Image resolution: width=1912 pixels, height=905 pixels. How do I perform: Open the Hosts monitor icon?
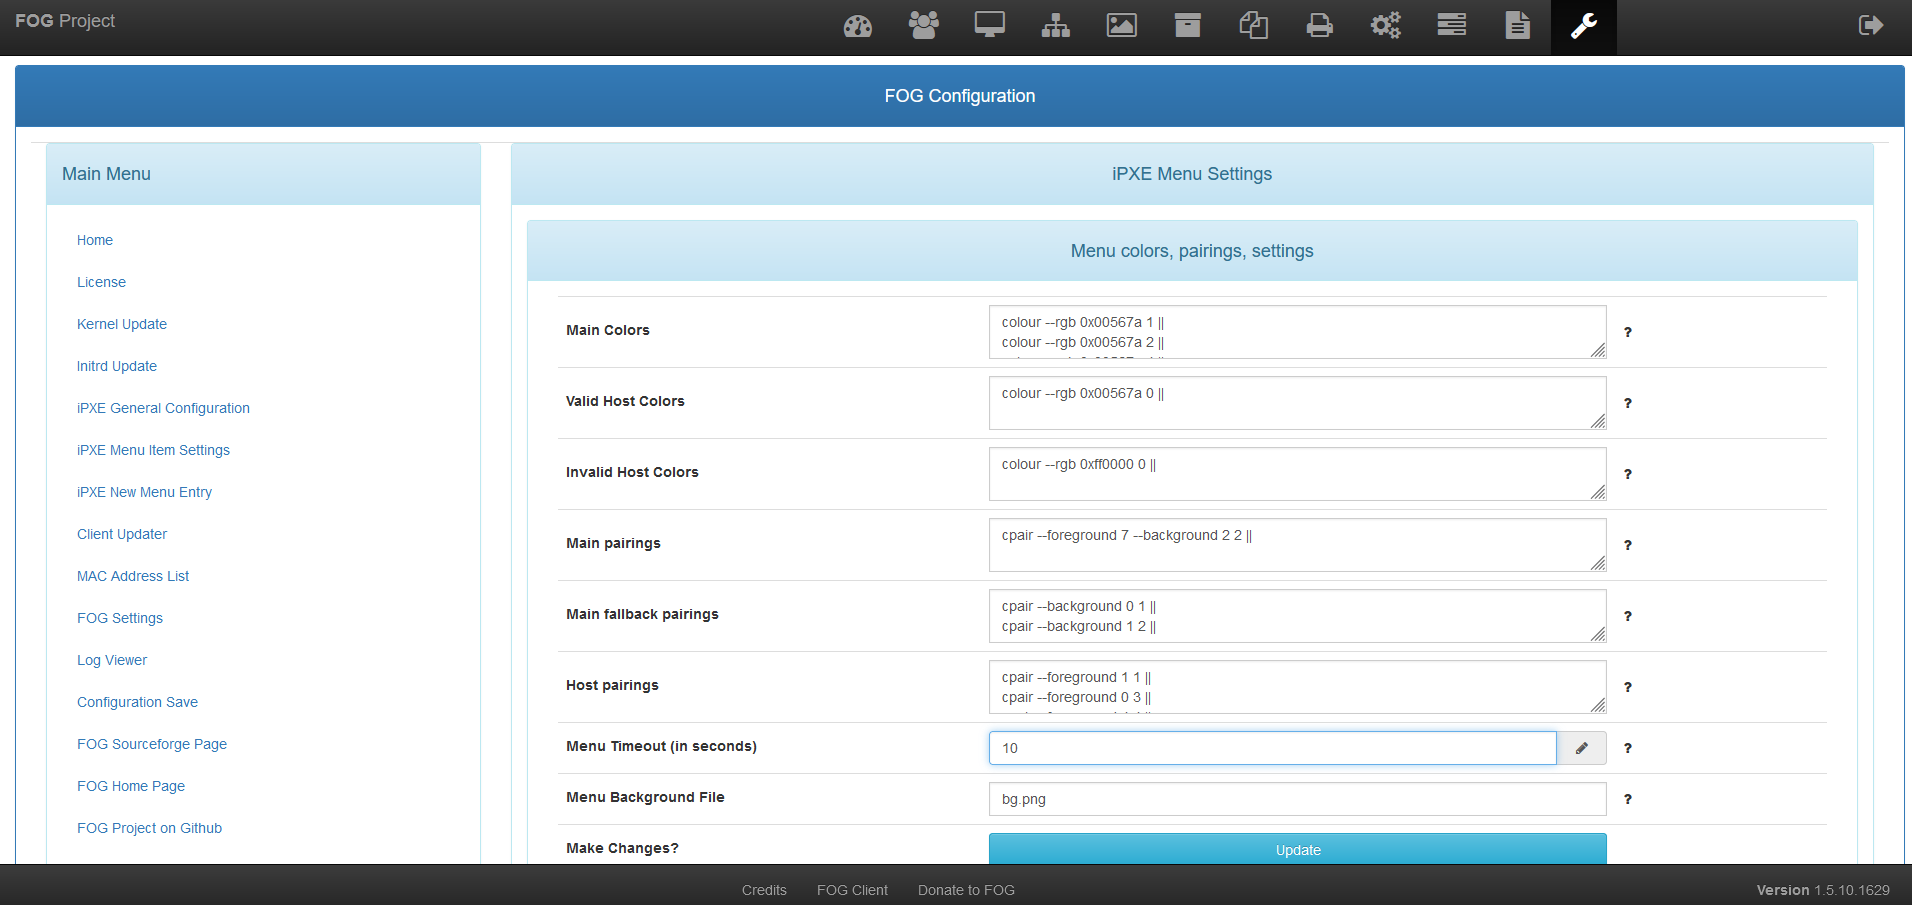pos(989,26)
